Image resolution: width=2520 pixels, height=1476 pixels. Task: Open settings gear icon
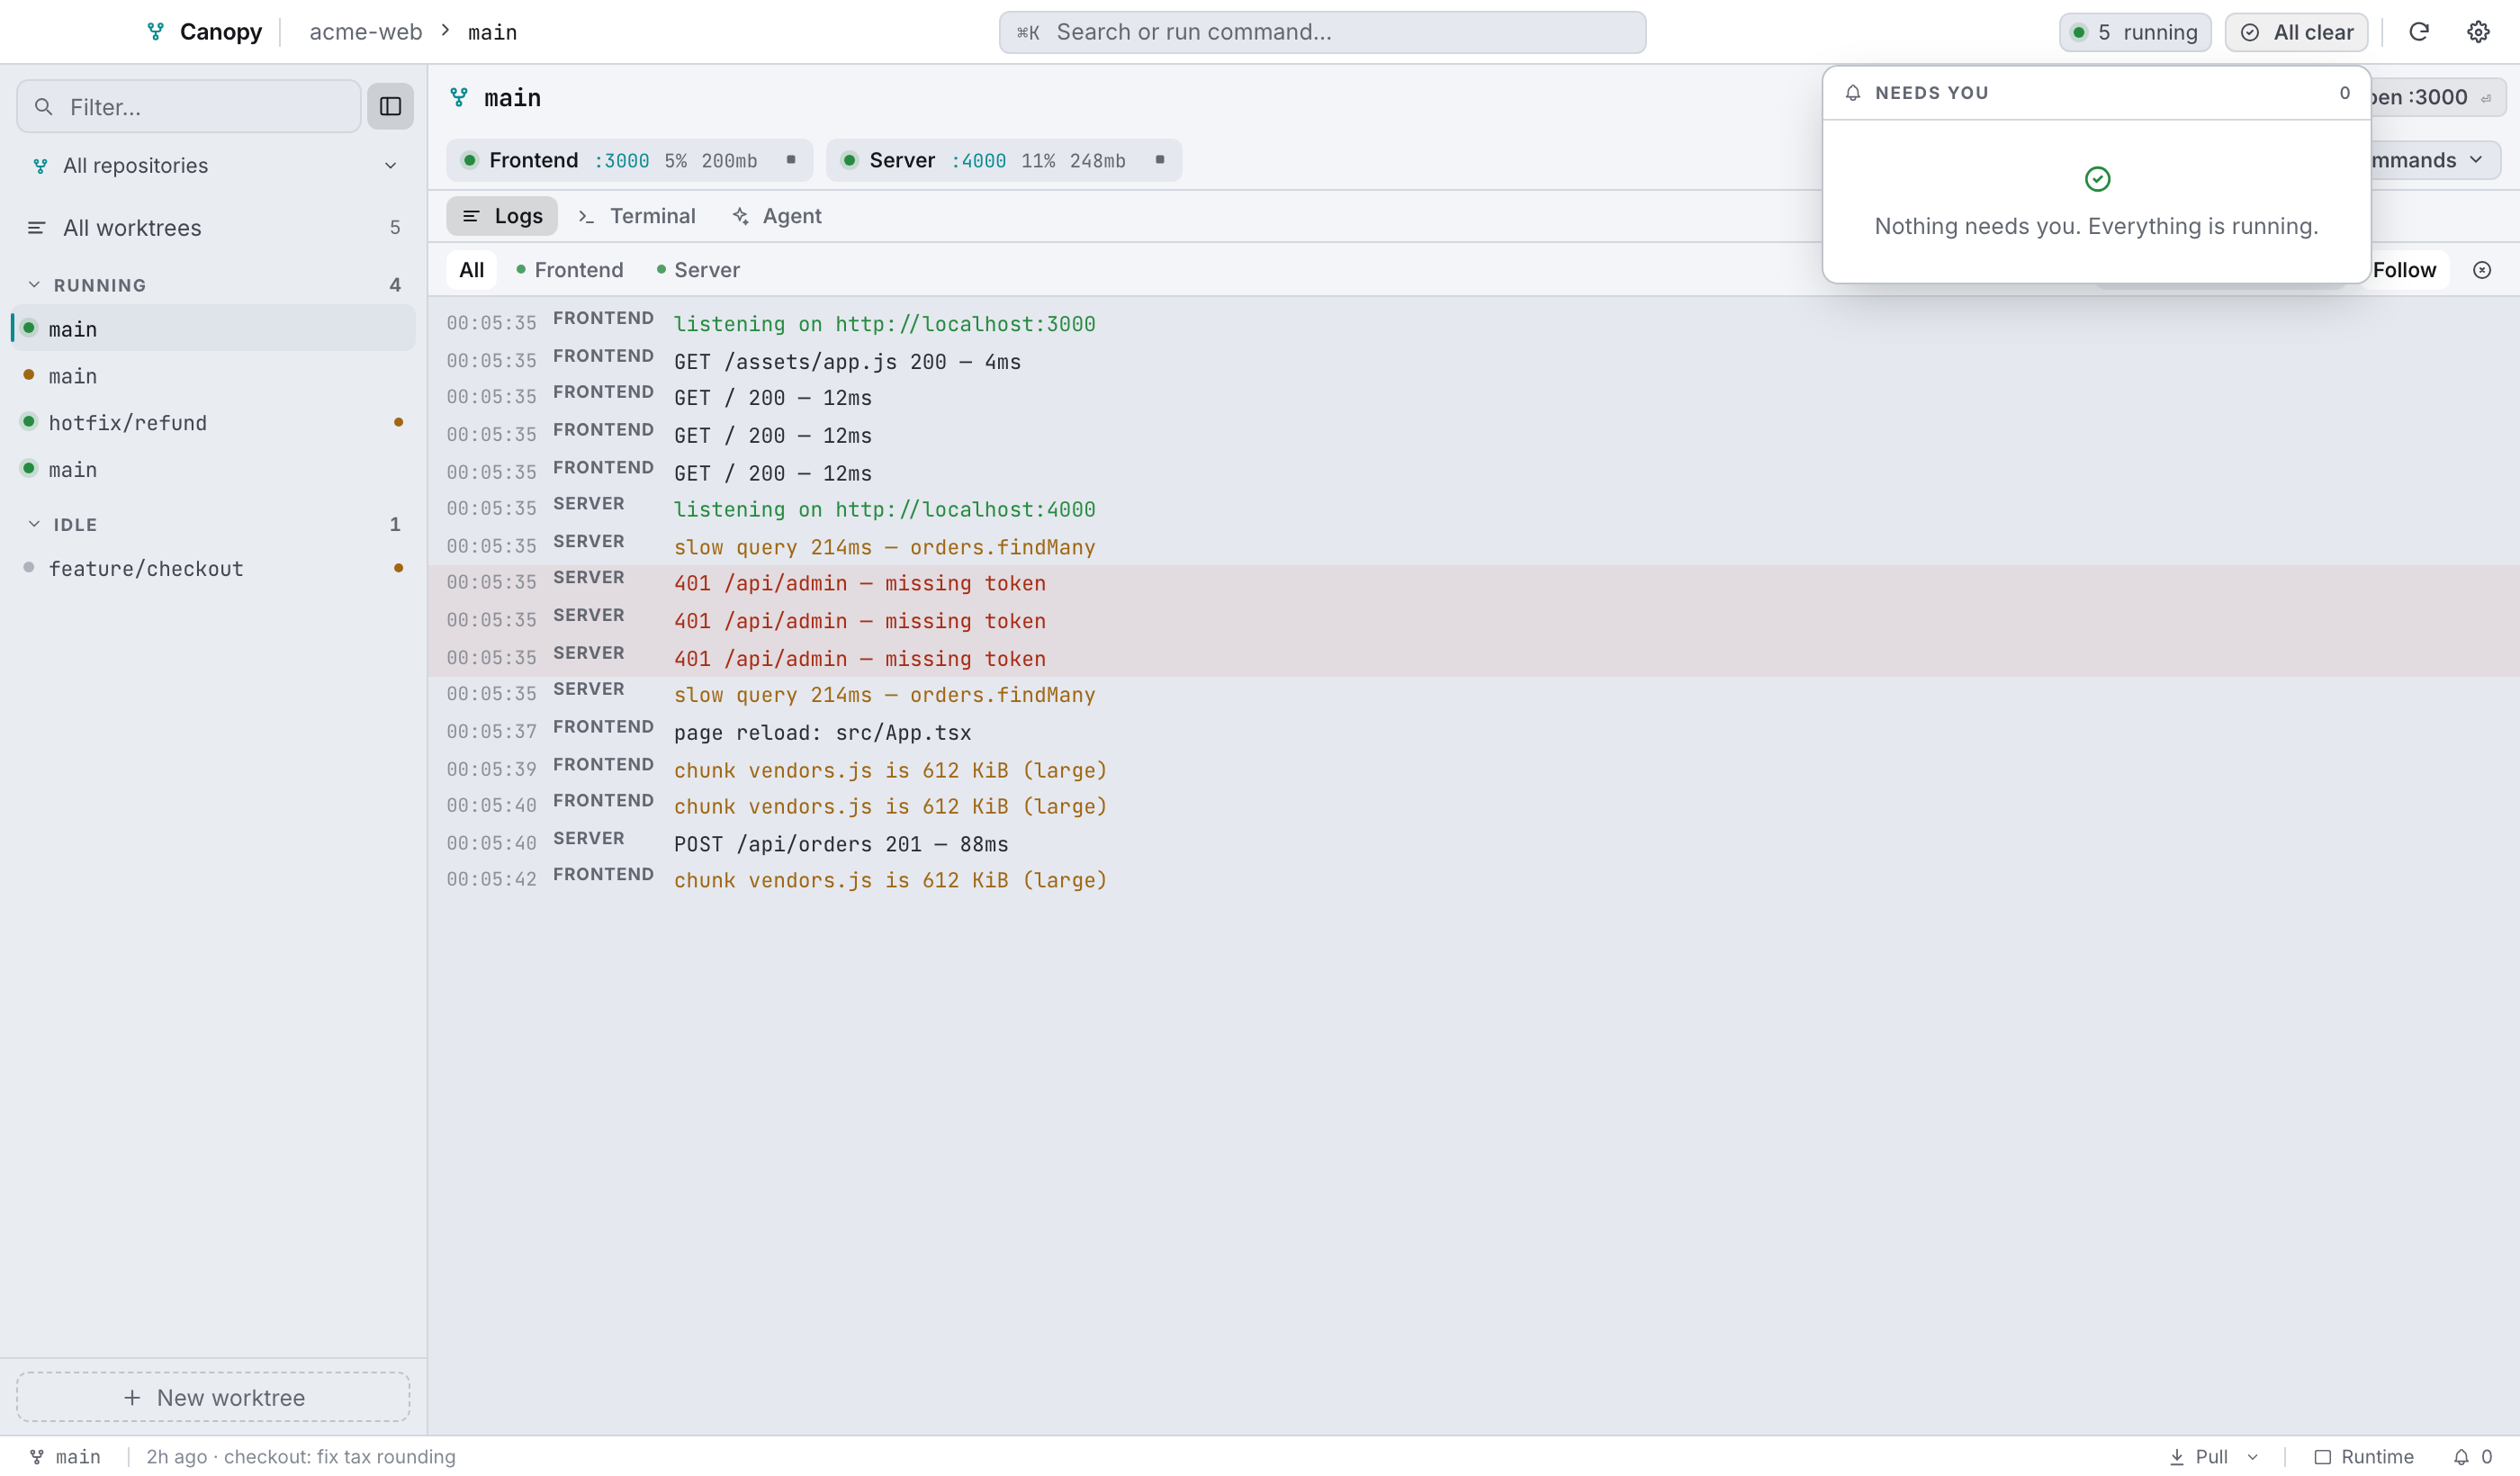[2478, 32]
